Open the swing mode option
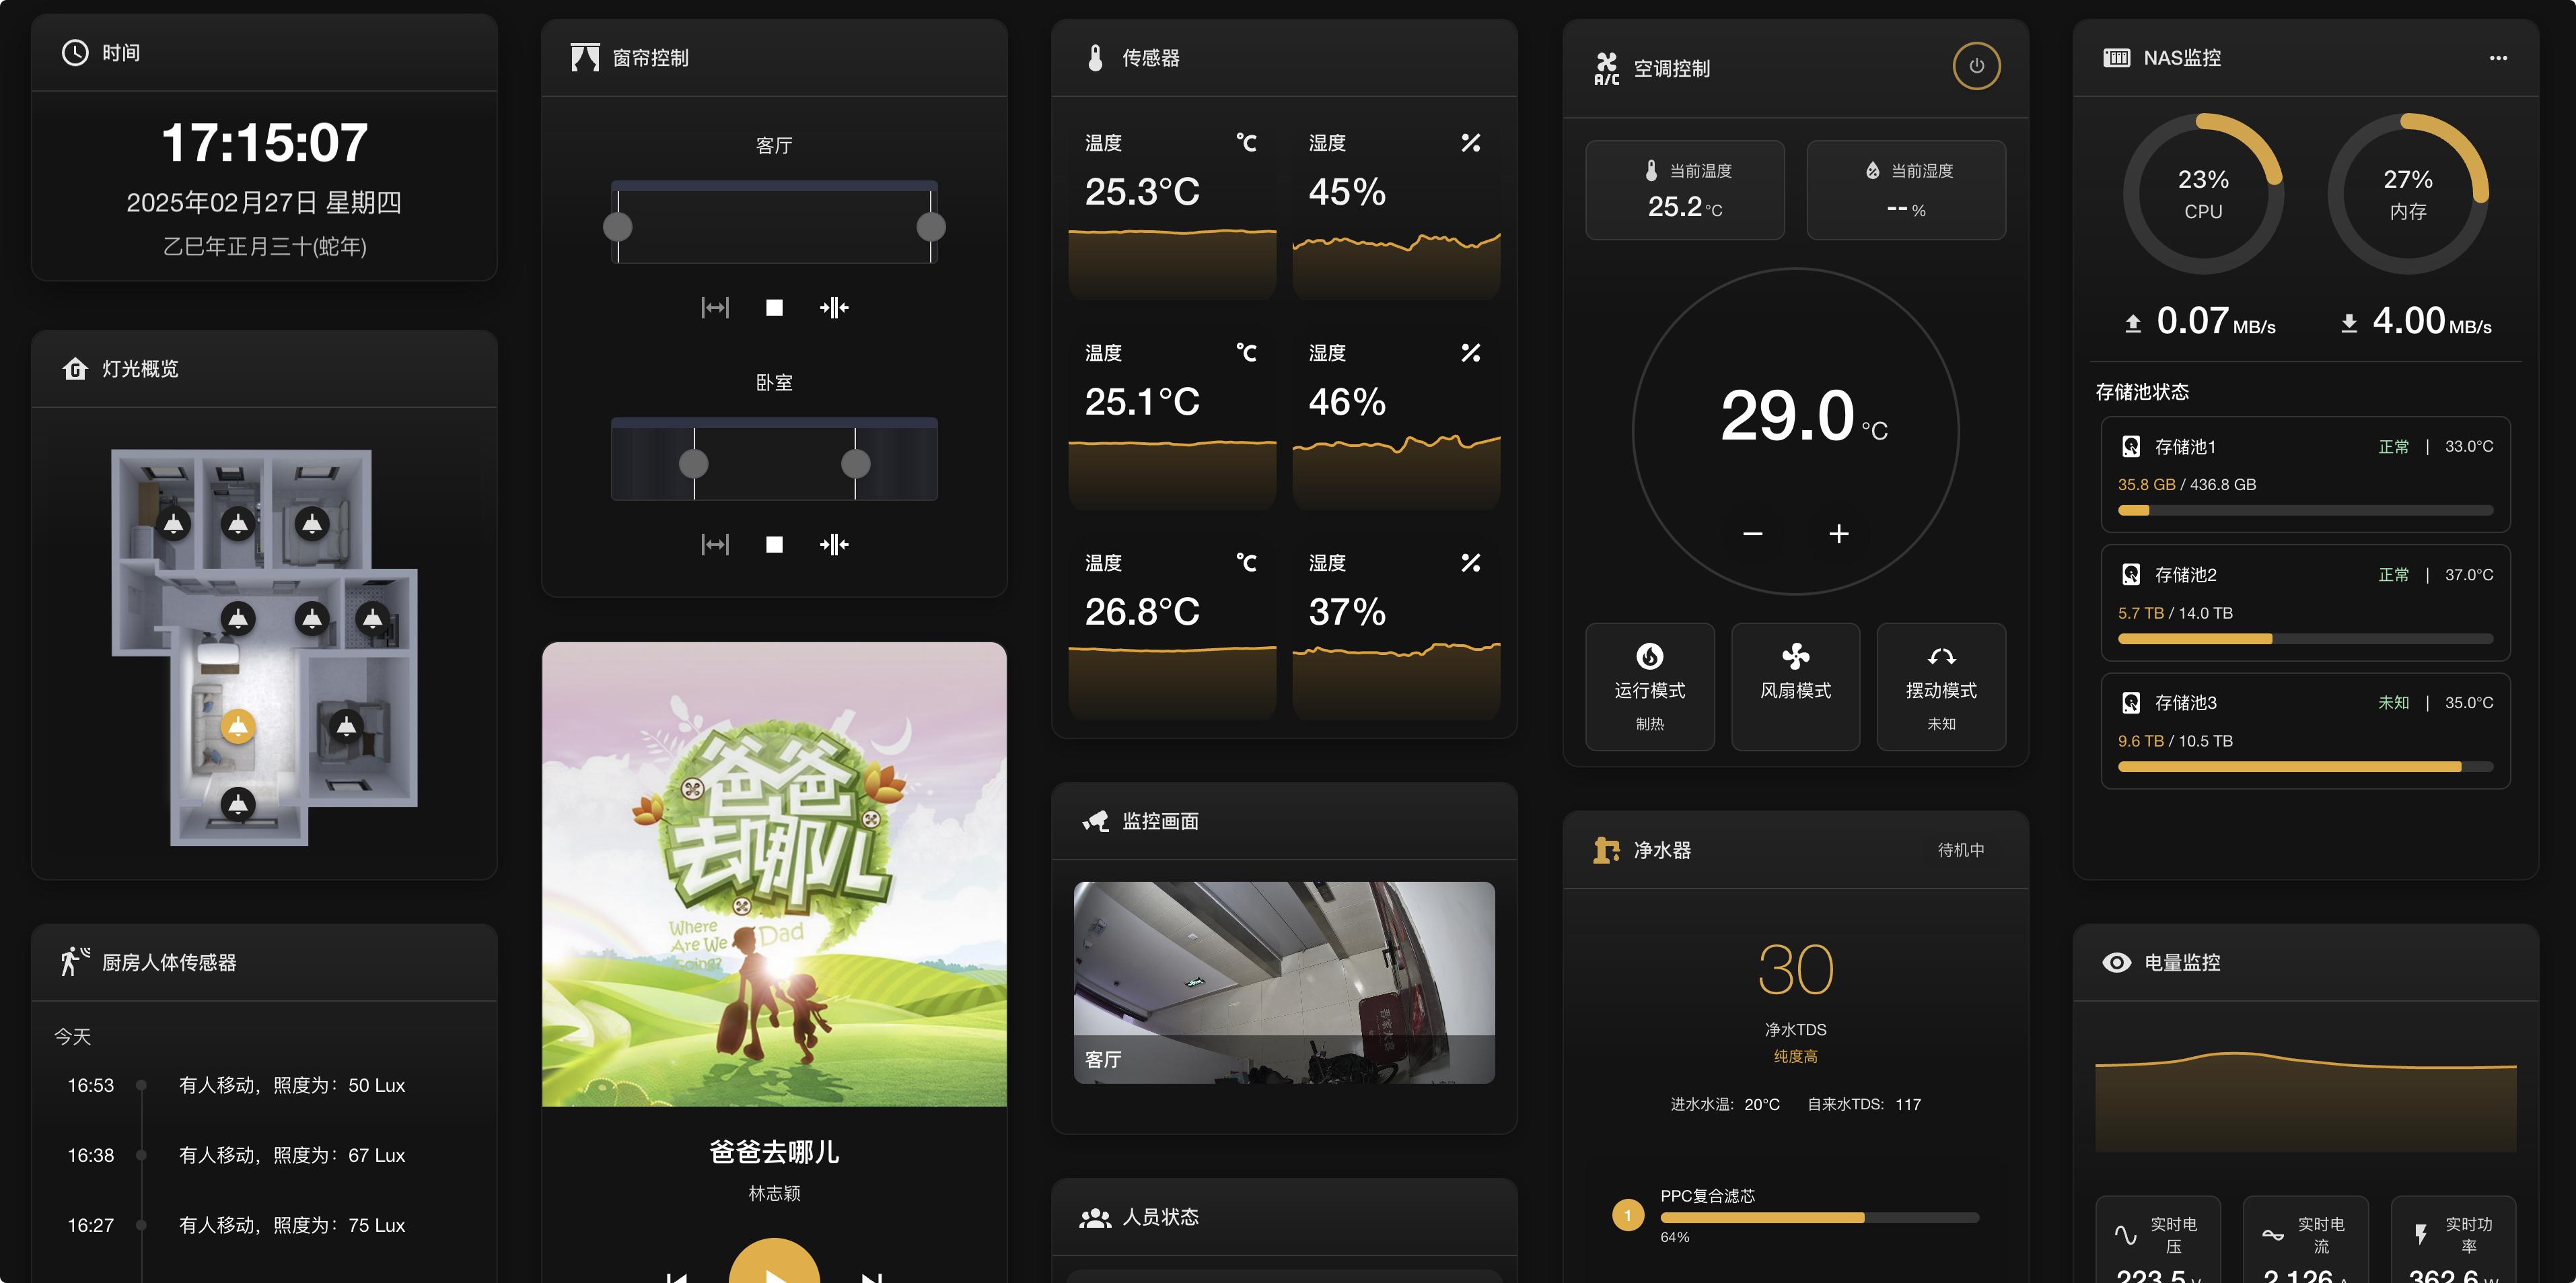The height and width of the screenshot is (1283, 2576). point(1941,687)
